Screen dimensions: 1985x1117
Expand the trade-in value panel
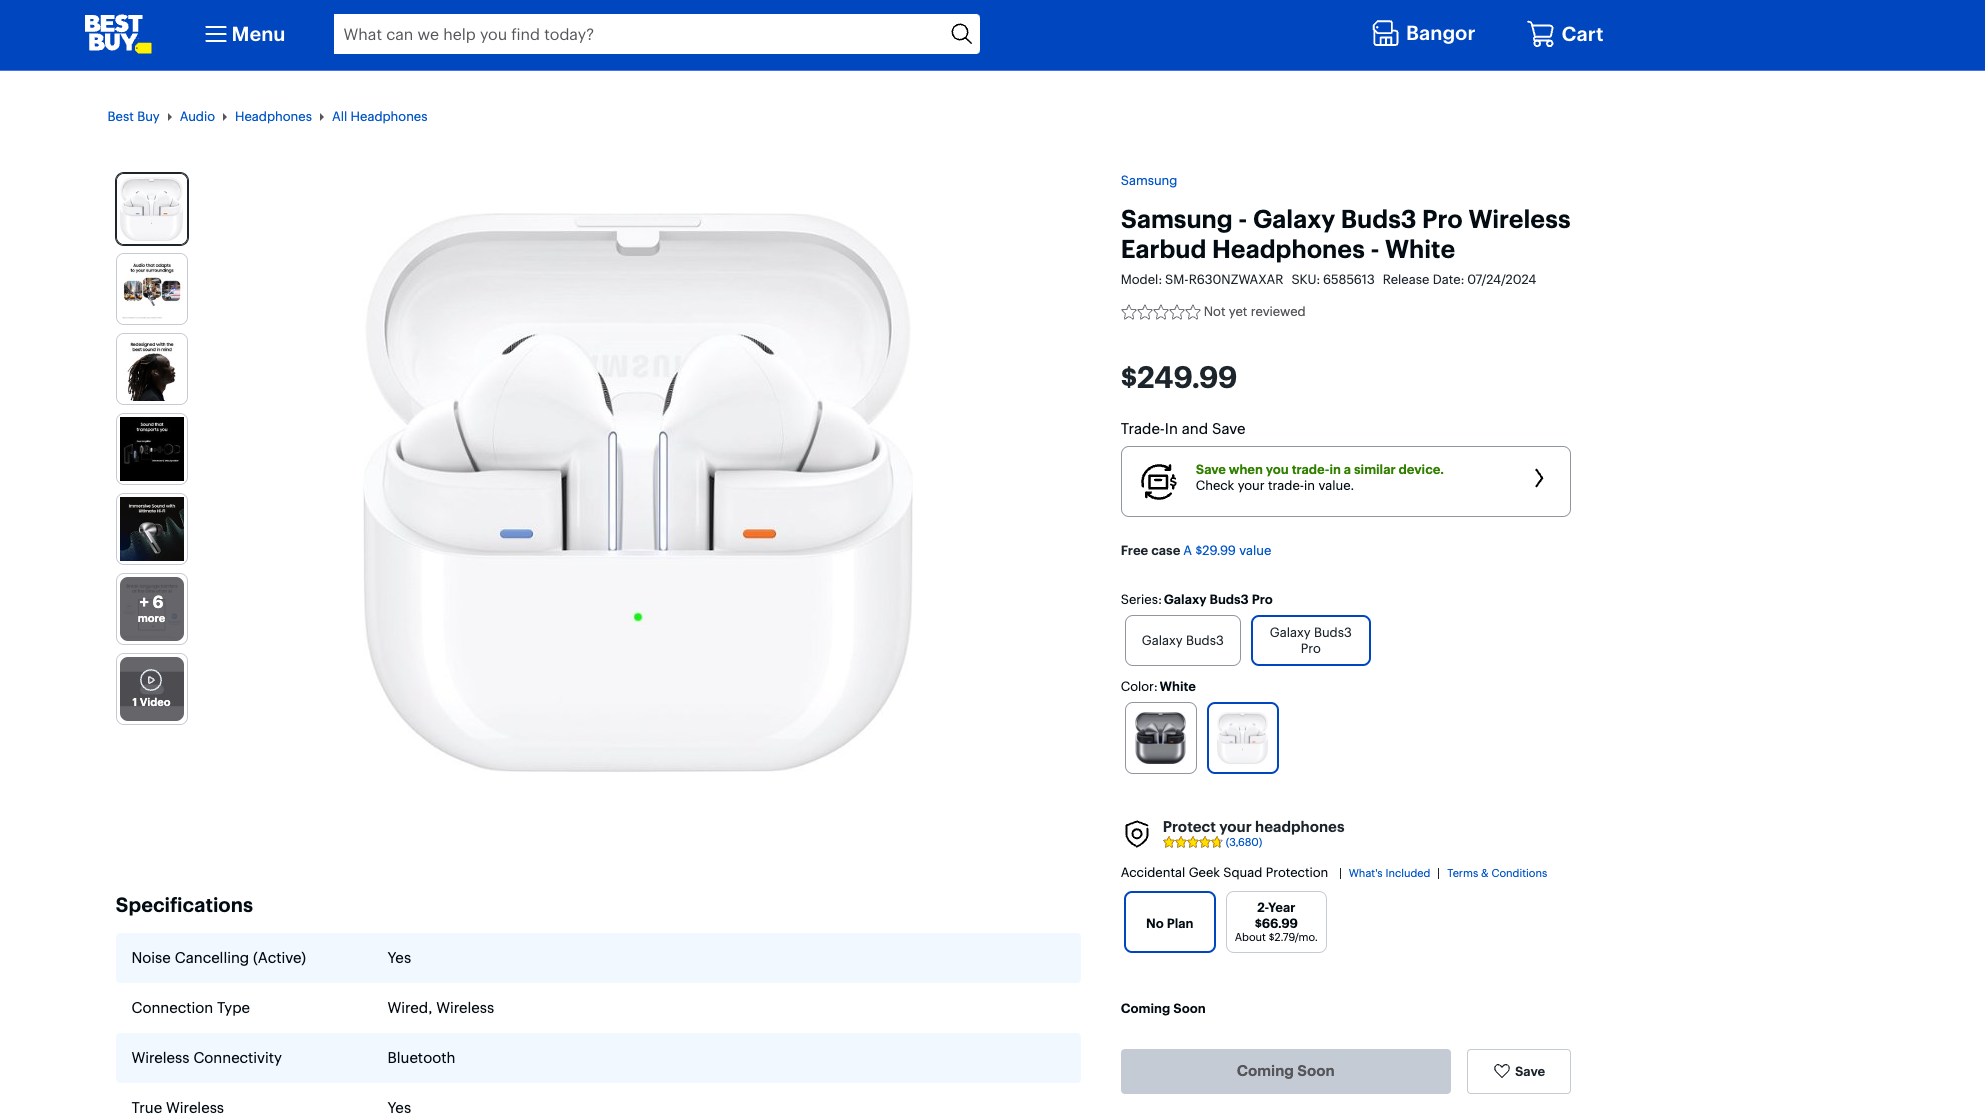[x=1538, y=480]
